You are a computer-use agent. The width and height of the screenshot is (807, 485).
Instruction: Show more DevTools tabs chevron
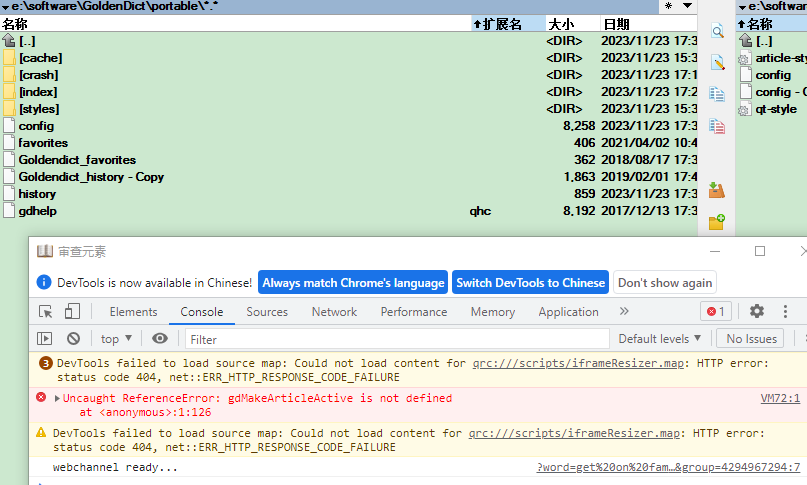[624, 311]
